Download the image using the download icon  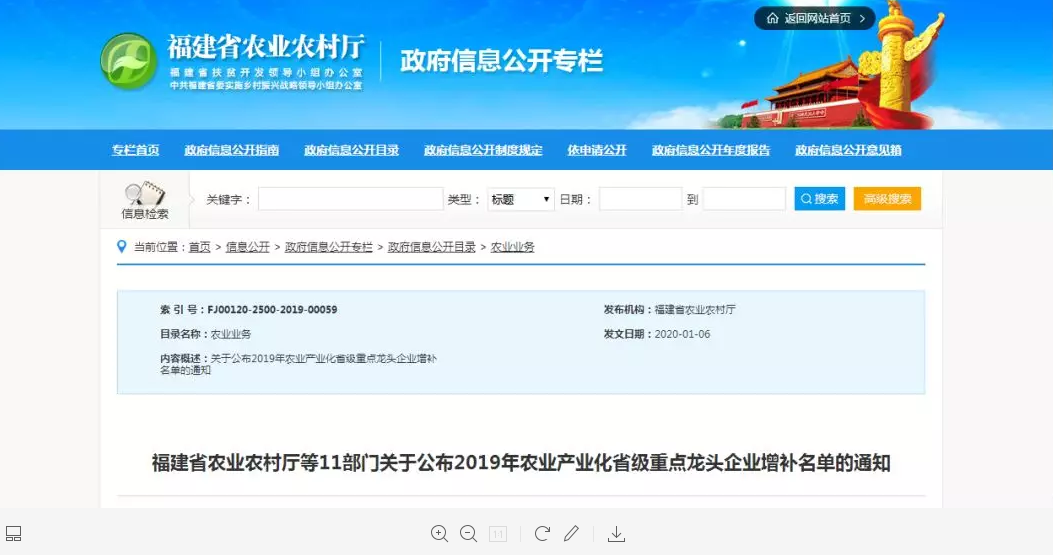click(x=616, y=534)
